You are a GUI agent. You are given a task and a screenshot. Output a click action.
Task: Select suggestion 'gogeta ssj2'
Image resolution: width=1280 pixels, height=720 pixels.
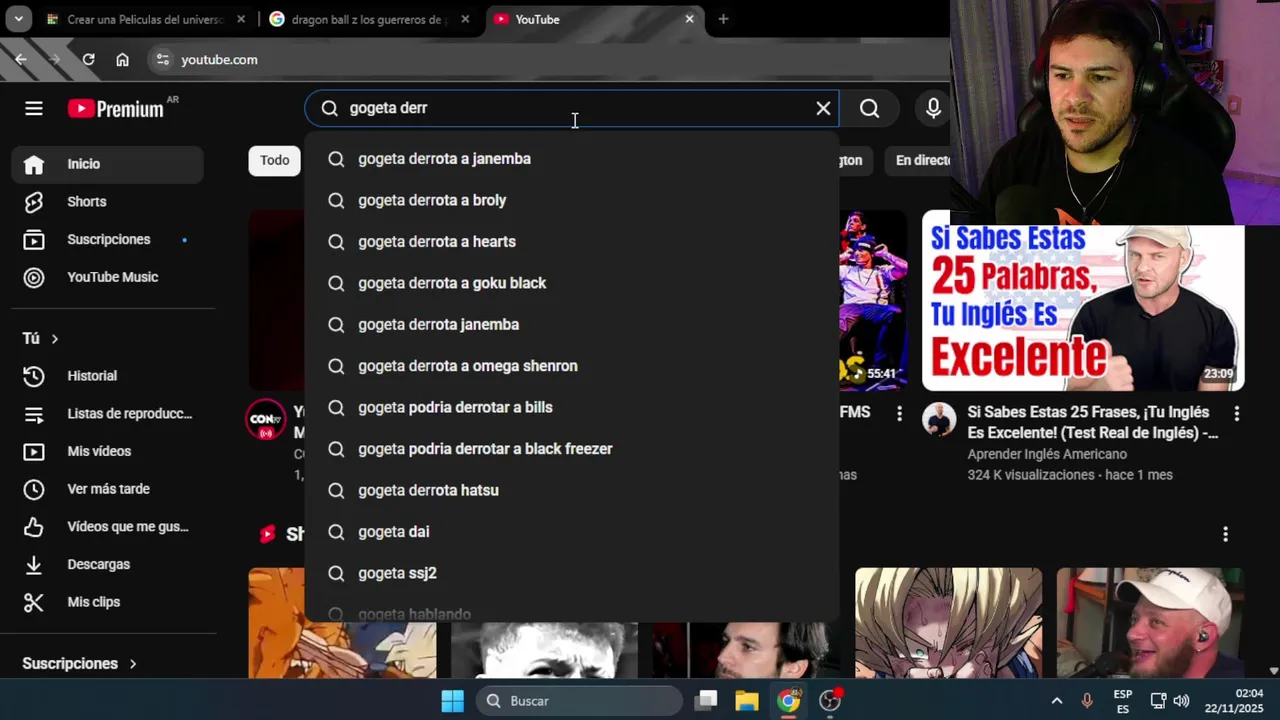(572, 574)
